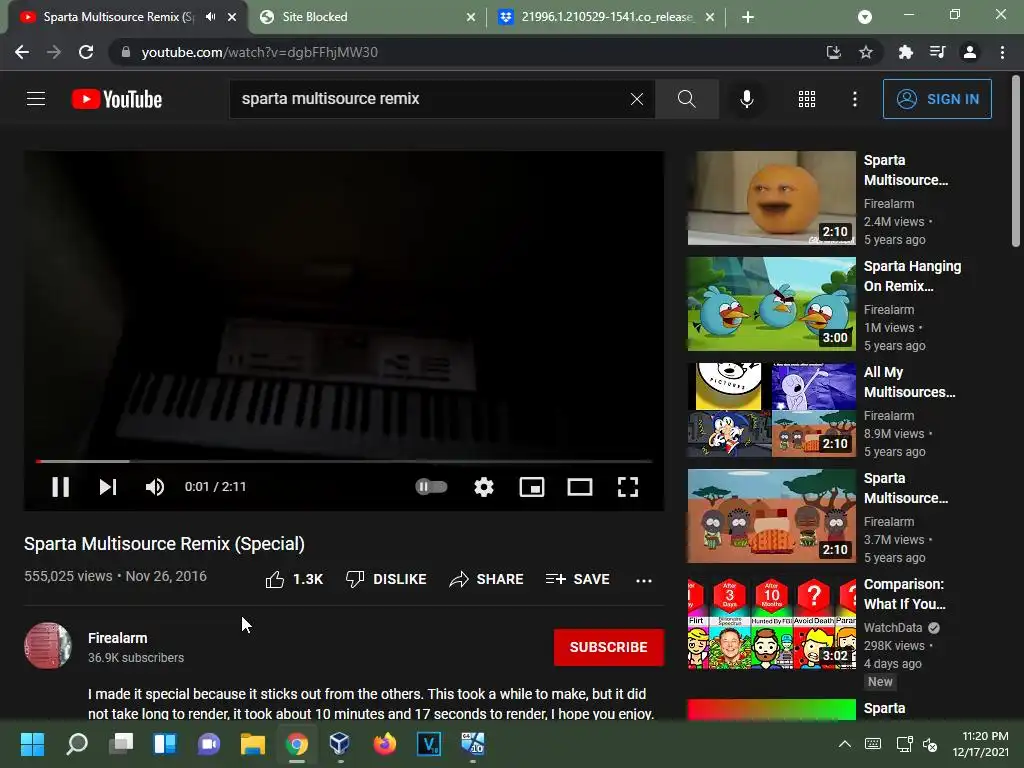Enter full screen mode
Image resolution: width=1024 pixels, height=768 pixels.
point(628,487)
